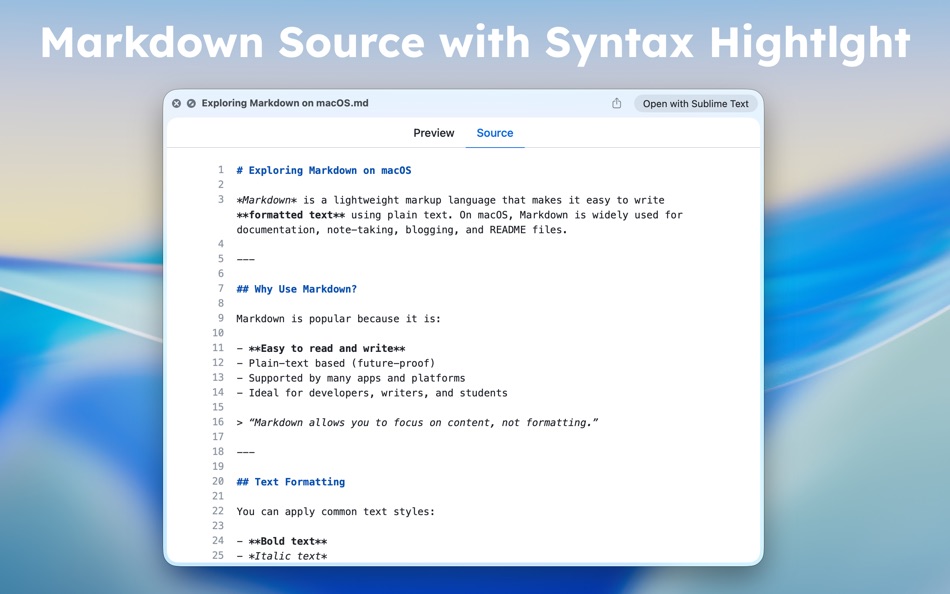Close the Quick Look preview window

coord(175,102)
